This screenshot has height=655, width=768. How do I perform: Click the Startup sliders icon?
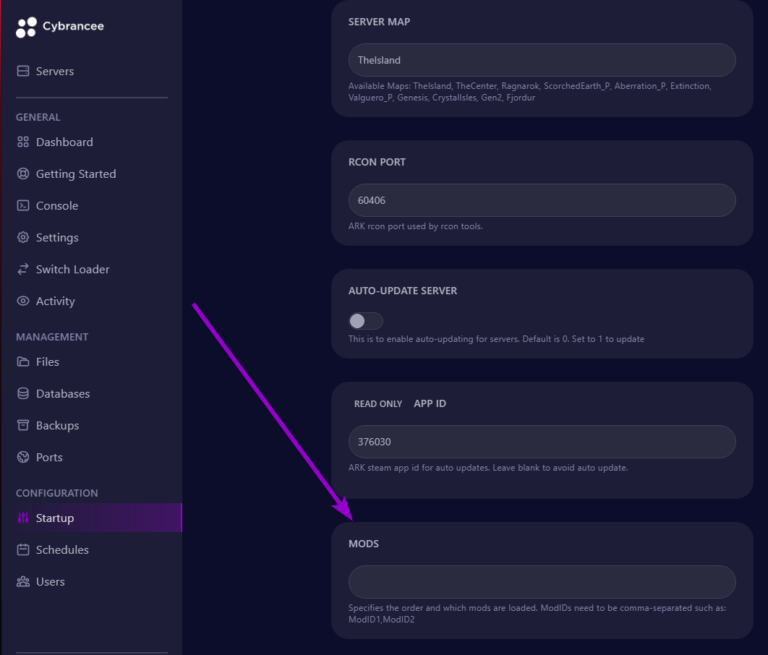(x=23, y=518)
